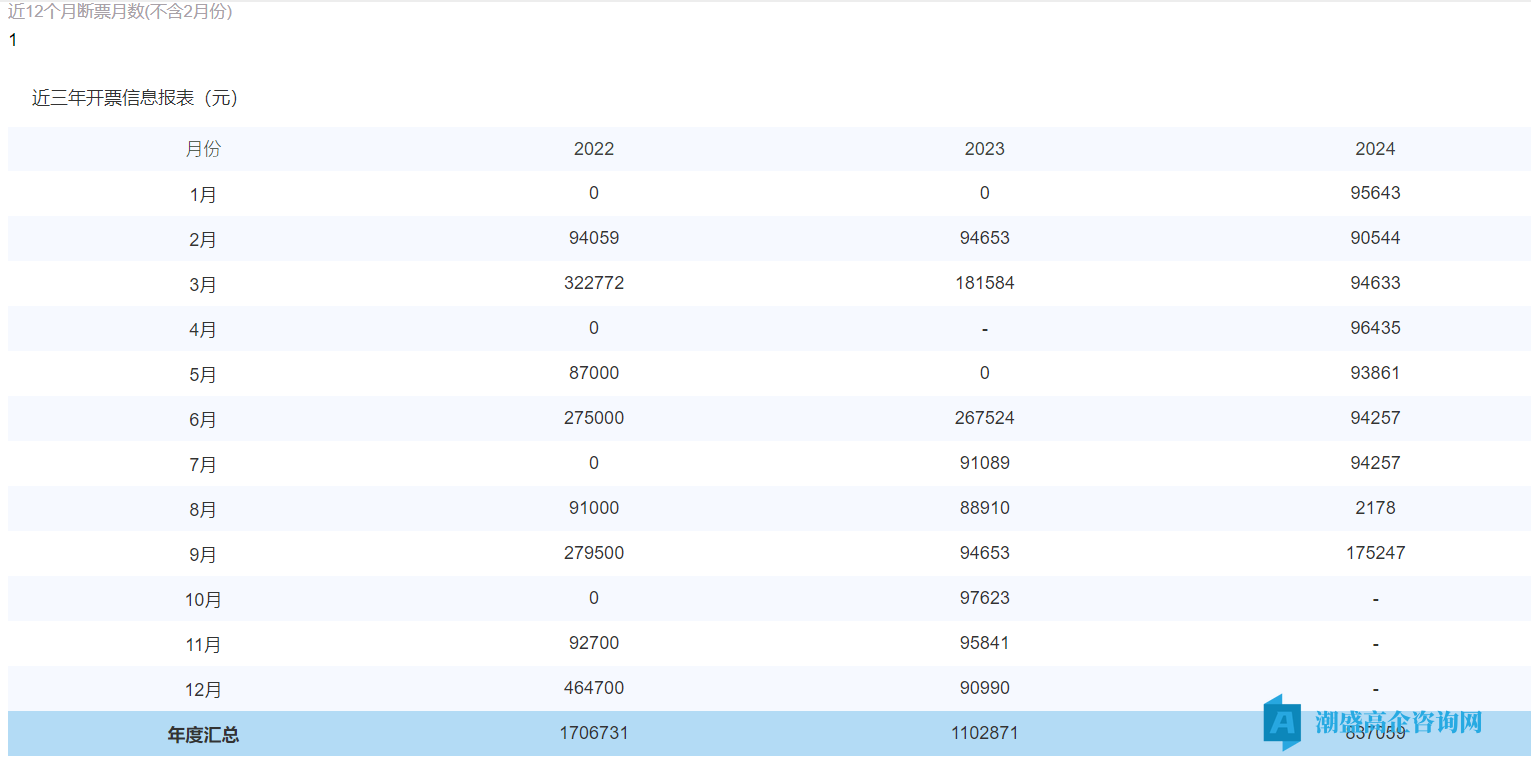The width and height of the screenshot is (1531, 757).
Task: Click the 年度汇总 summary row label
Action: pyautogui.click(x=203, y=734)
